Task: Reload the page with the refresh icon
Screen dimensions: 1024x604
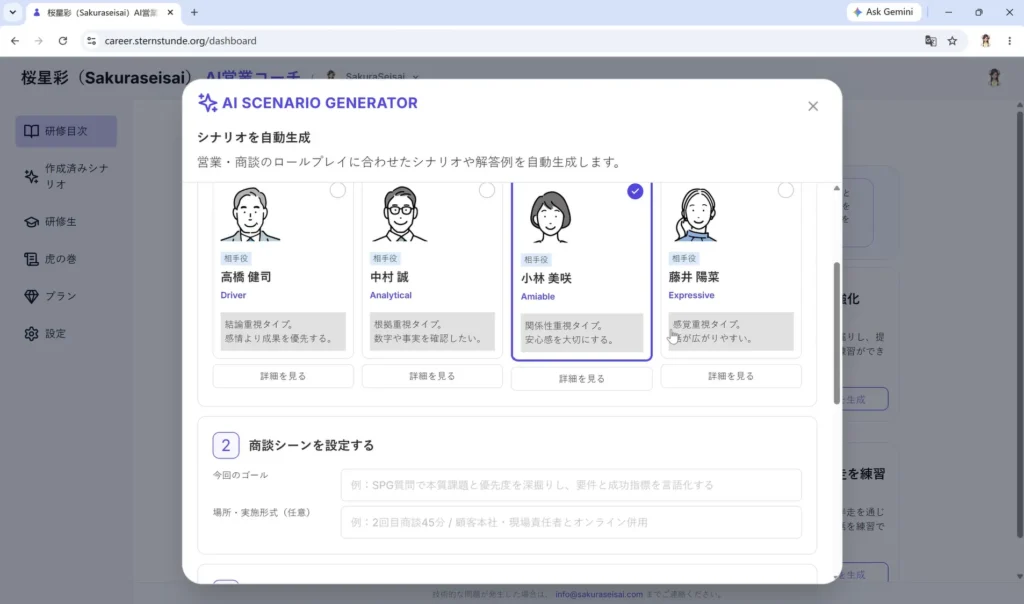Action: coord(63,40)
